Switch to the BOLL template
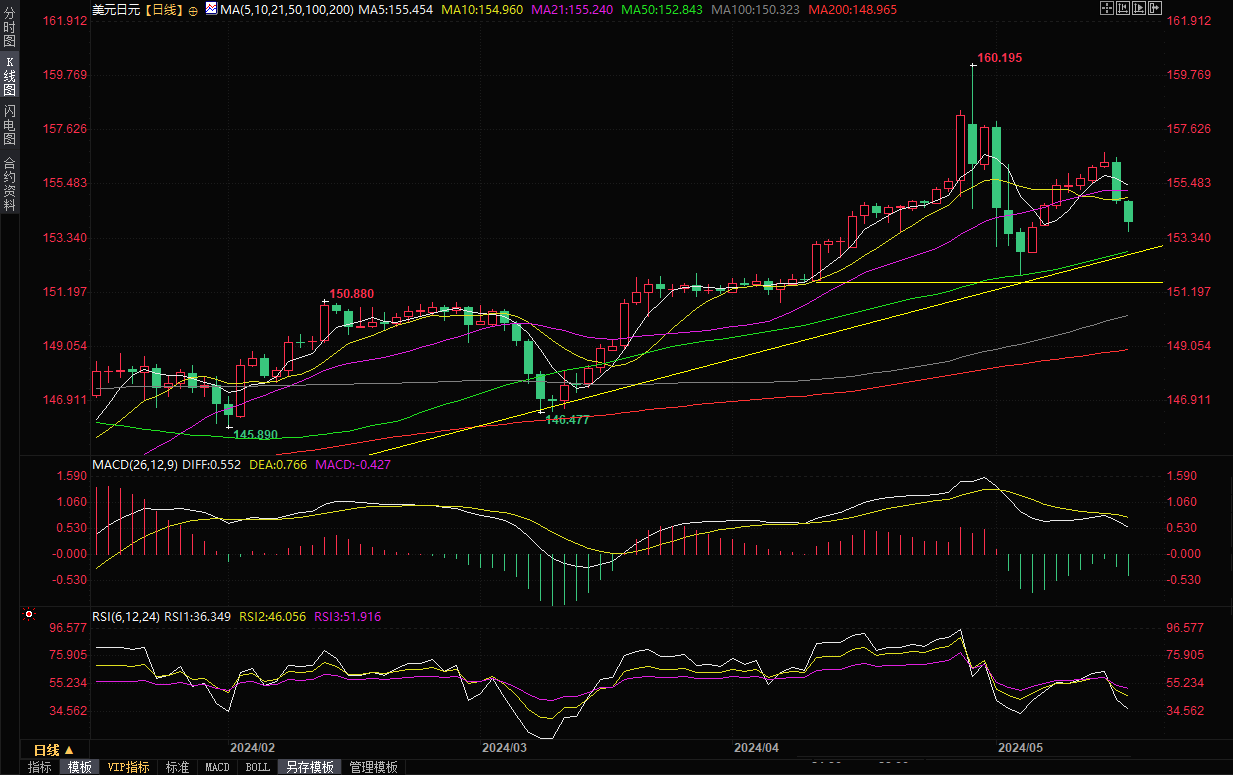Viewport: 1233px width, 775px height. click(x=257, y=767)
